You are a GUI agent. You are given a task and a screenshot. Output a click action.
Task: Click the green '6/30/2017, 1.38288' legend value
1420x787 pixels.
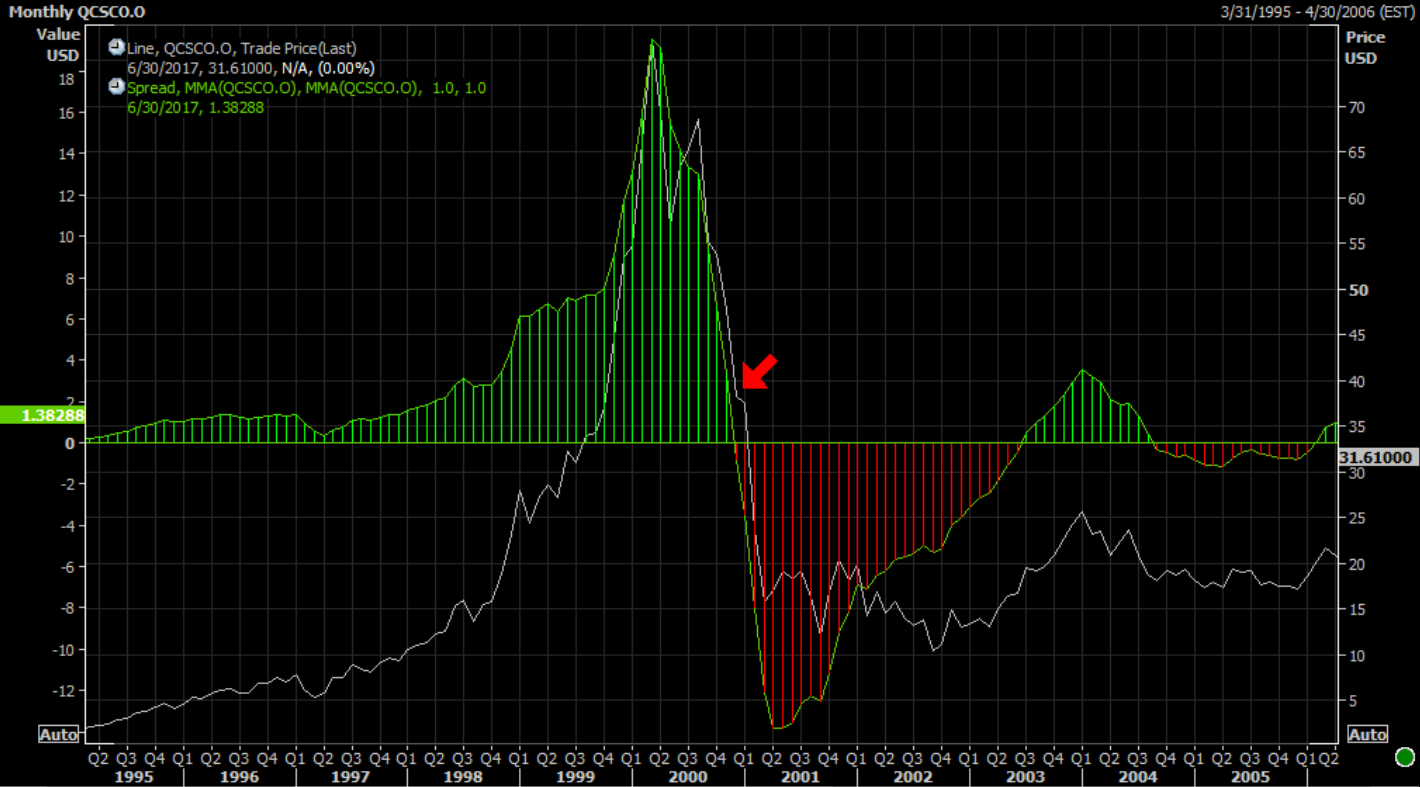pos(195,107)
